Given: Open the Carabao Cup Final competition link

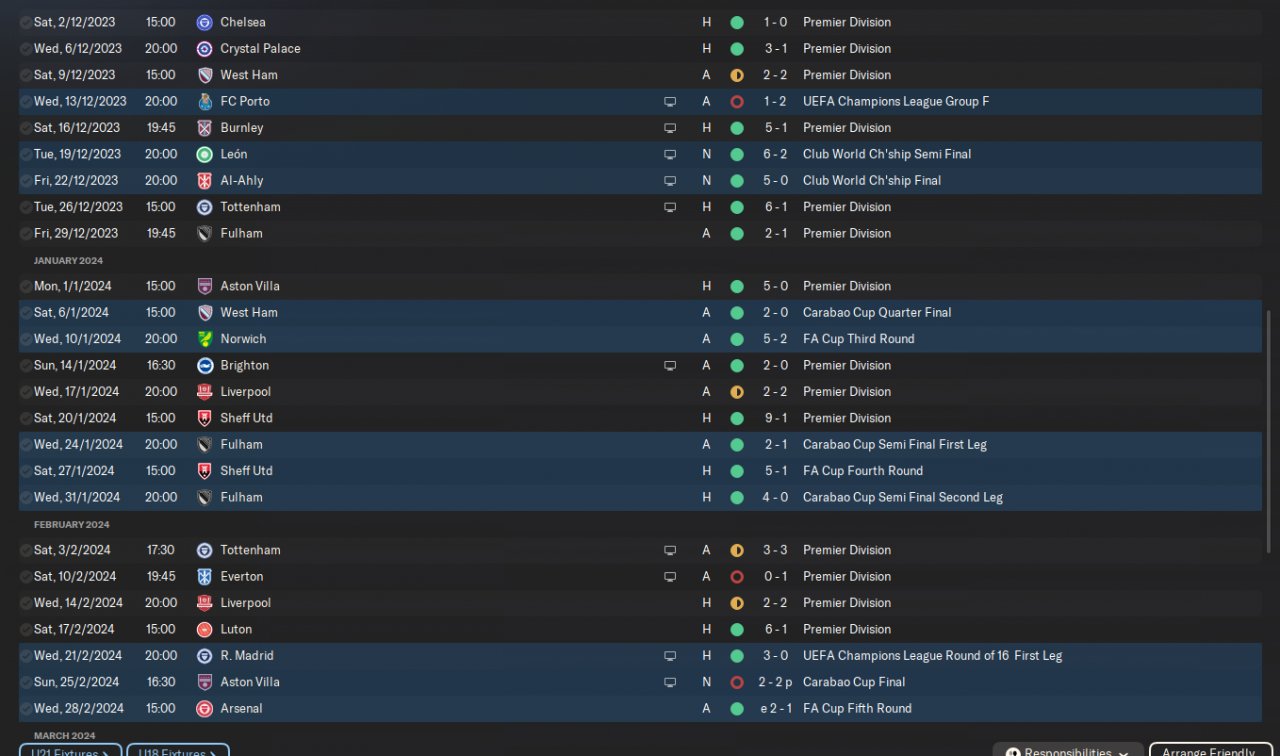Looking at the screenshot, I should click(853, 682).
